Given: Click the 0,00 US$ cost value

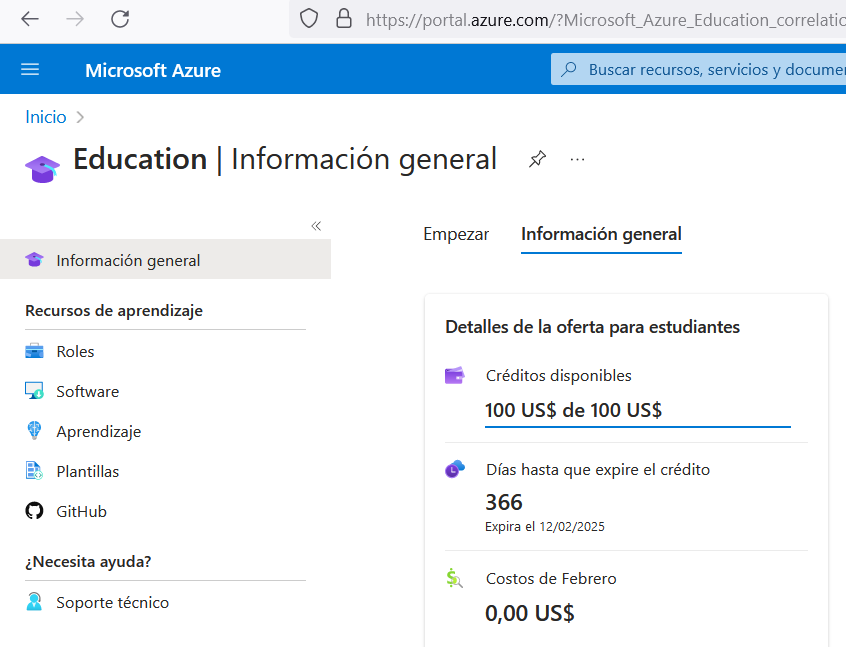Looking at the screenshot, I should pyautogui.click(x=530, y=613).
